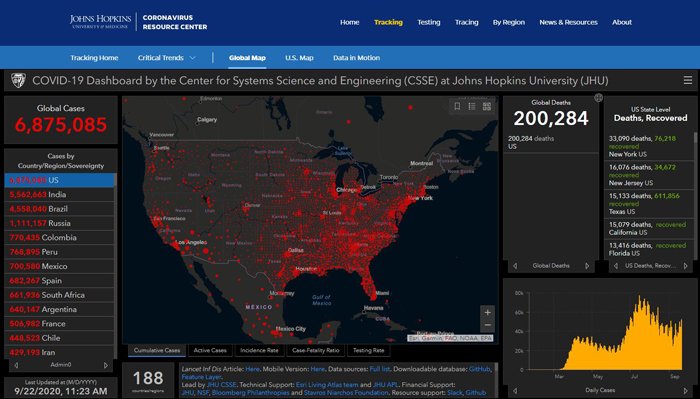Click previous arrow beside Daily Cases

[515, 391]
